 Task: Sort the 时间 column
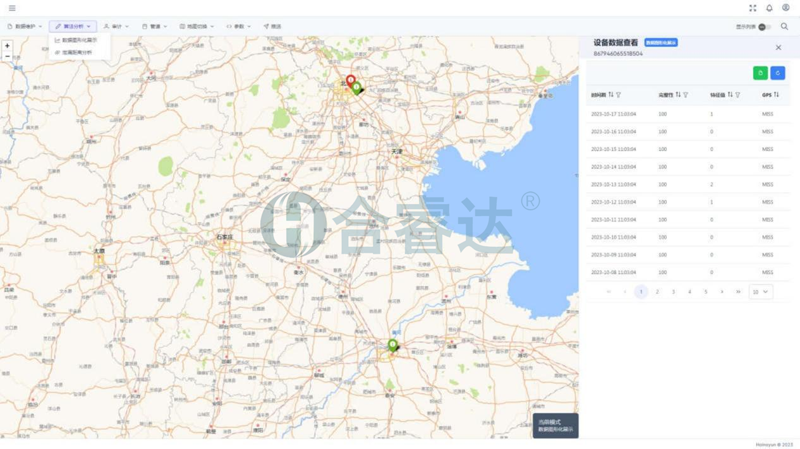[611, 95]
